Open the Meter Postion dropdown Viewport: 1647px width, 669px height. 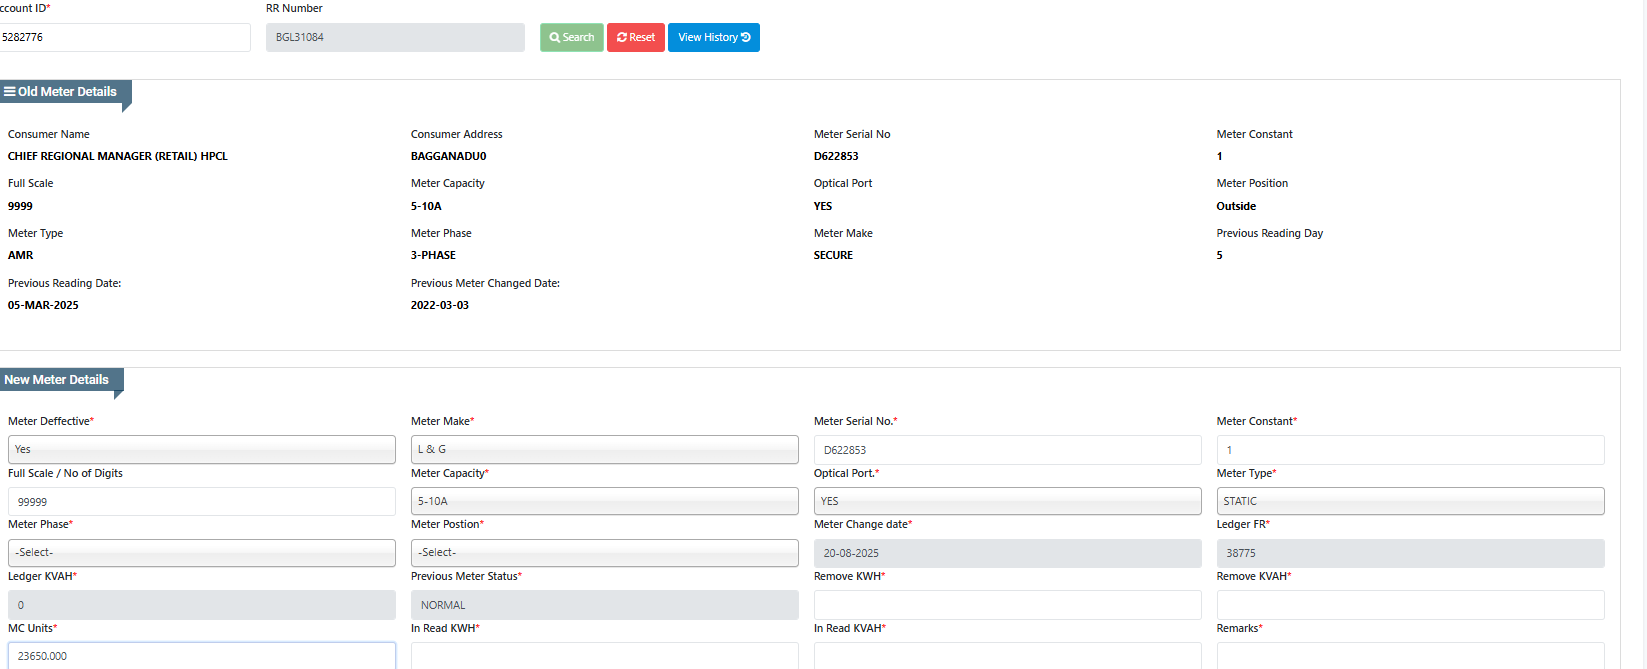[604, 553]
